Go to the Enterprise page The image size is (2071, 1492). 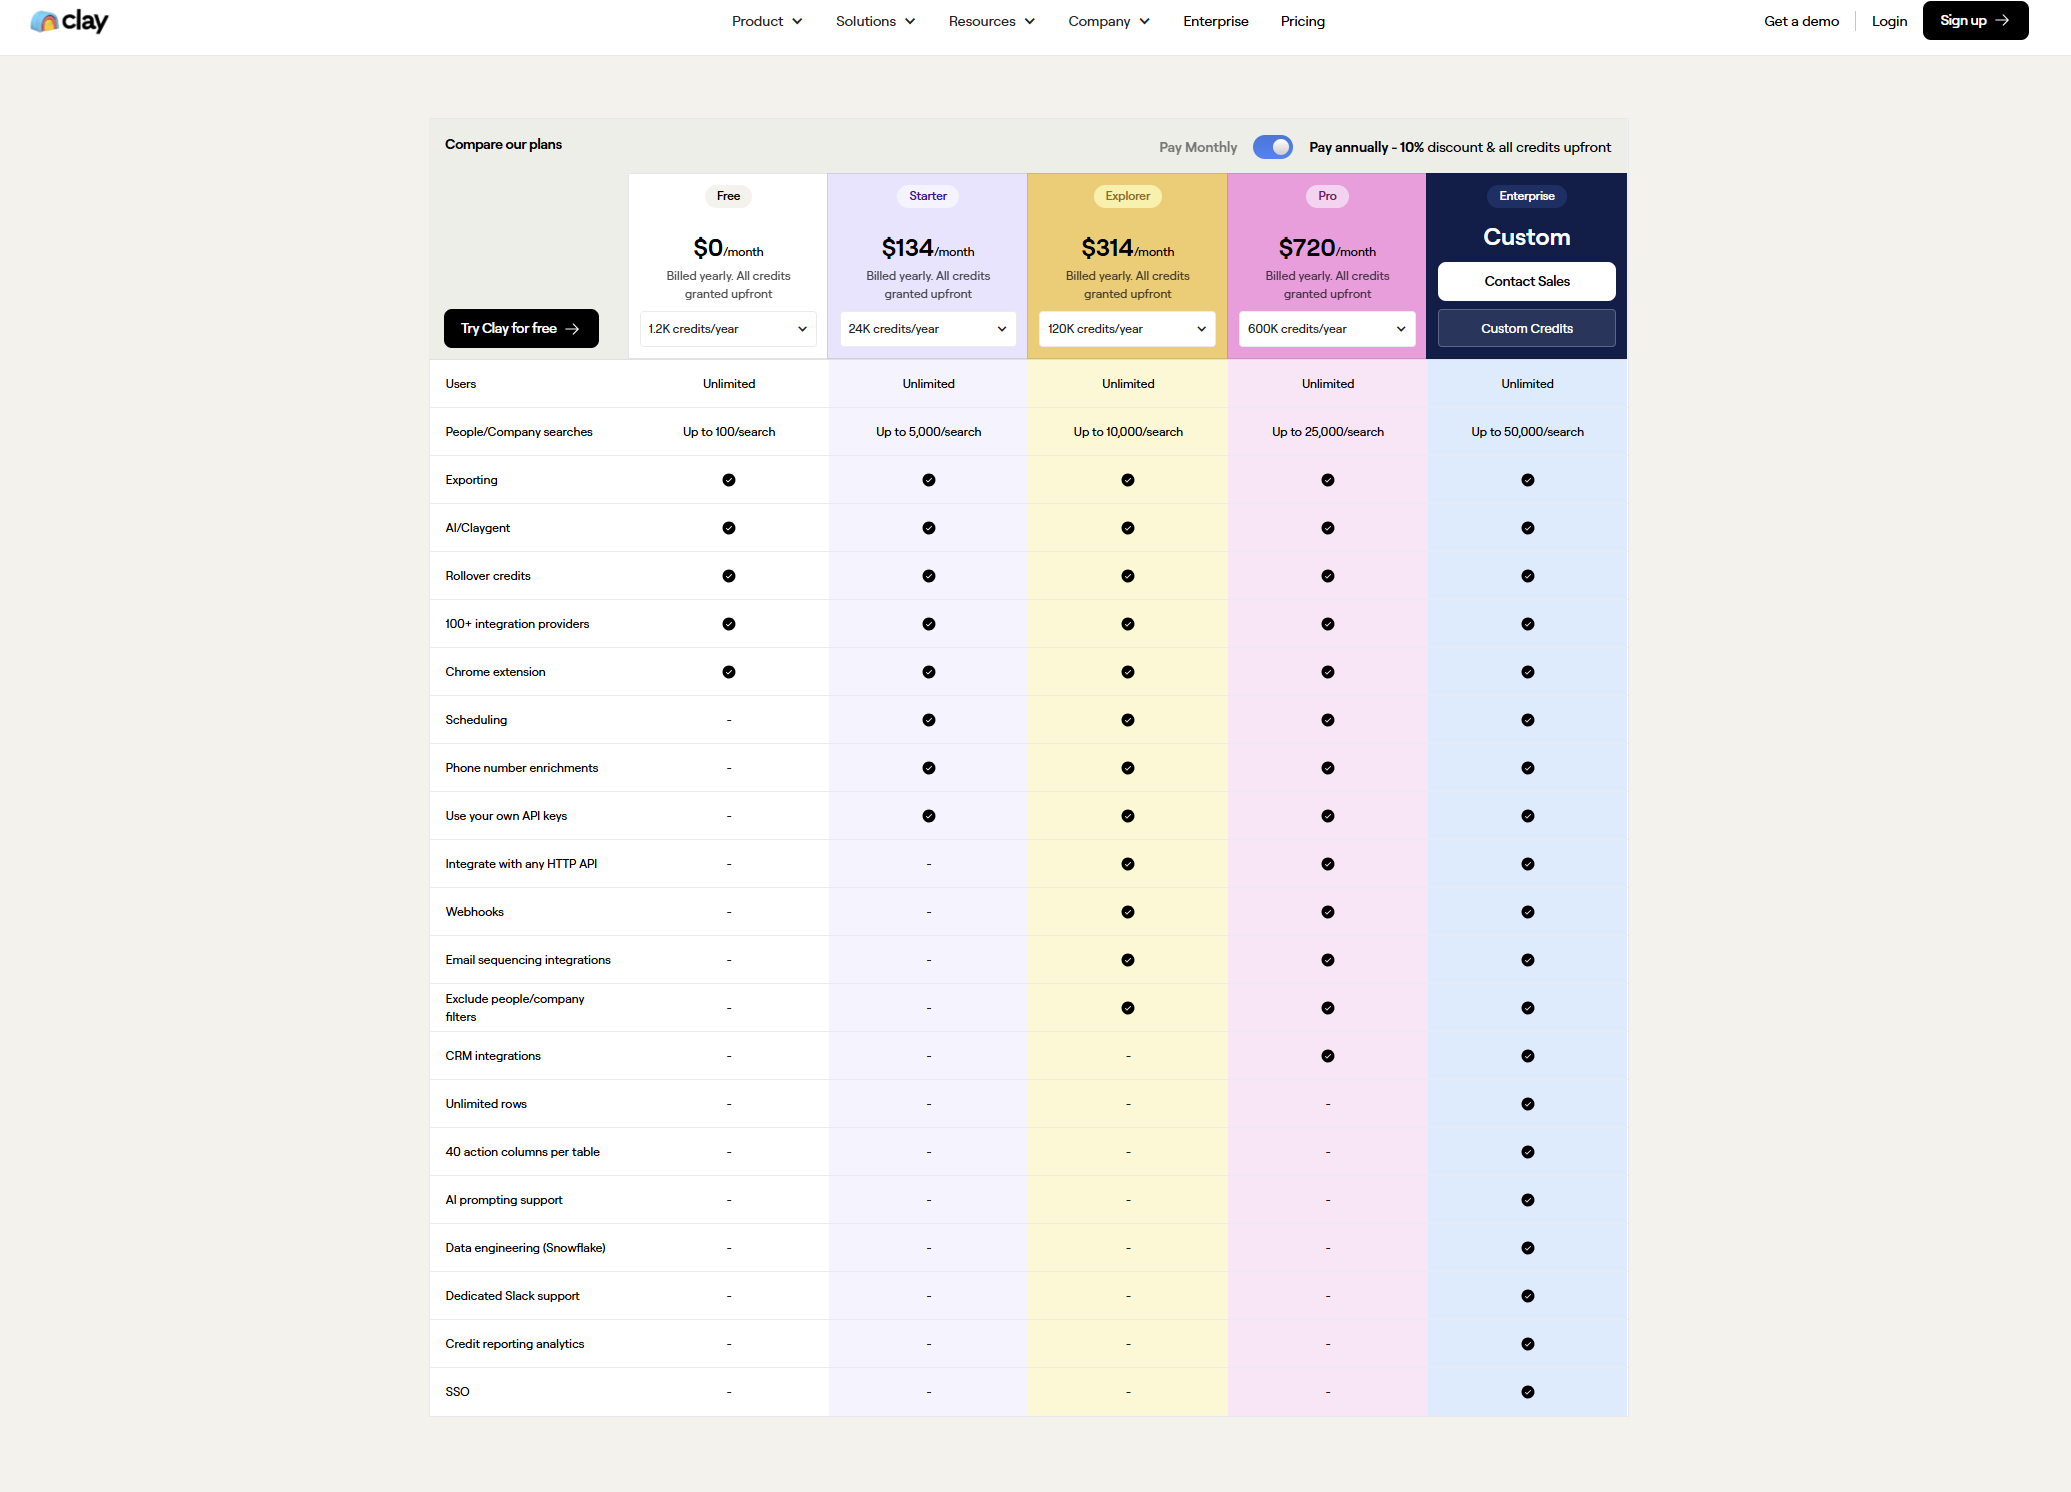click(x=1215, y=21)
